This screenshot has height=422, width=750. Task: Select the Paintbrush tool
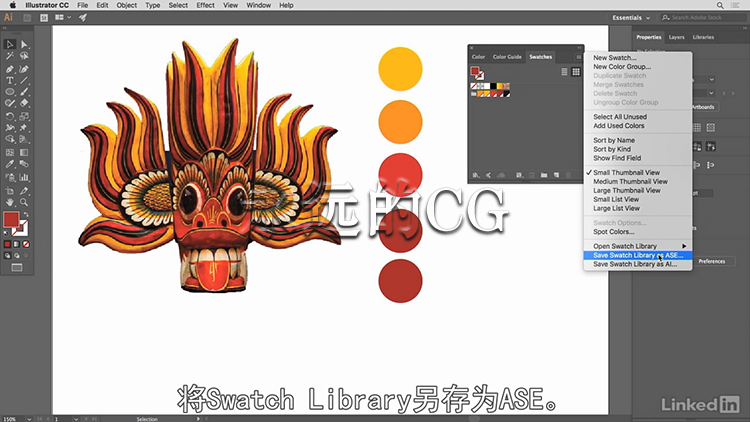point(24,92)
